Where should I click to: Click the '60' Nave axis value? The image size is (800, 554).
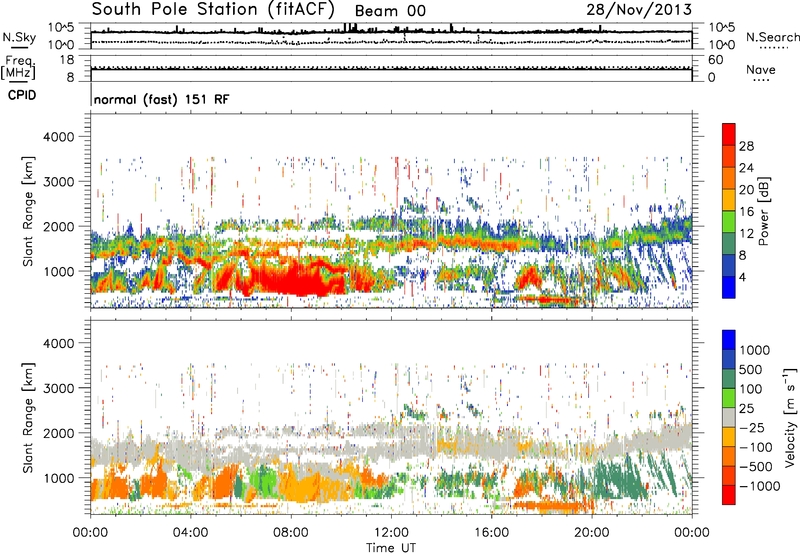click(716, 60)
